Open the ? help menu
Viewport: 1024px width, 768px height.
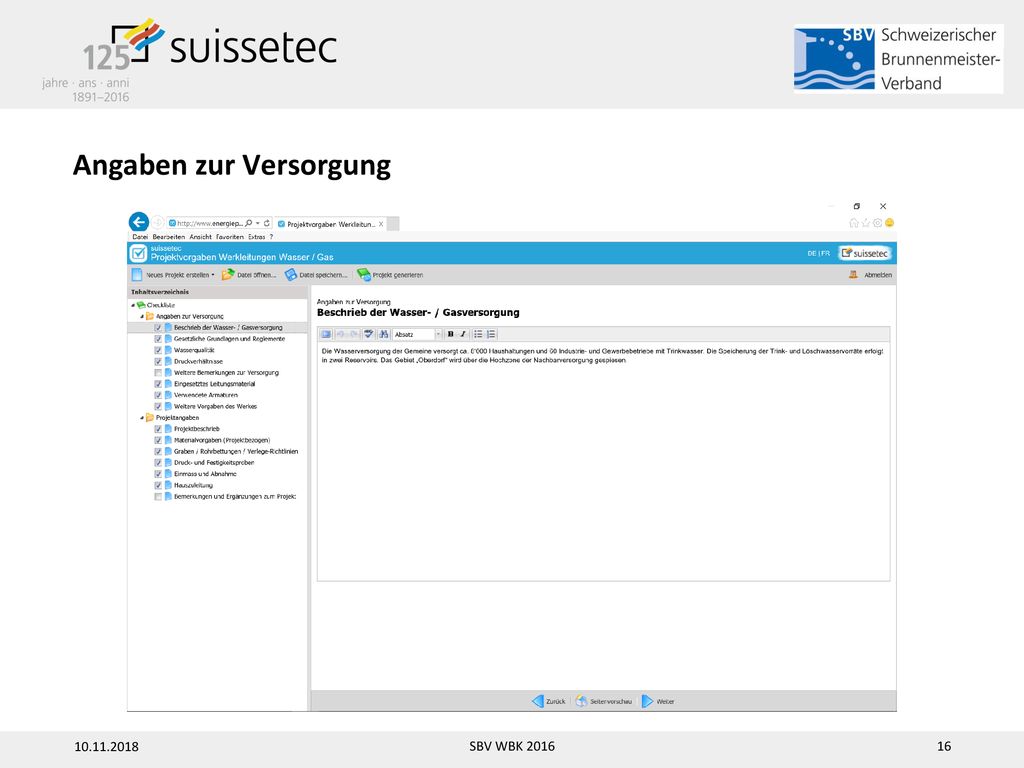point(271,237)
